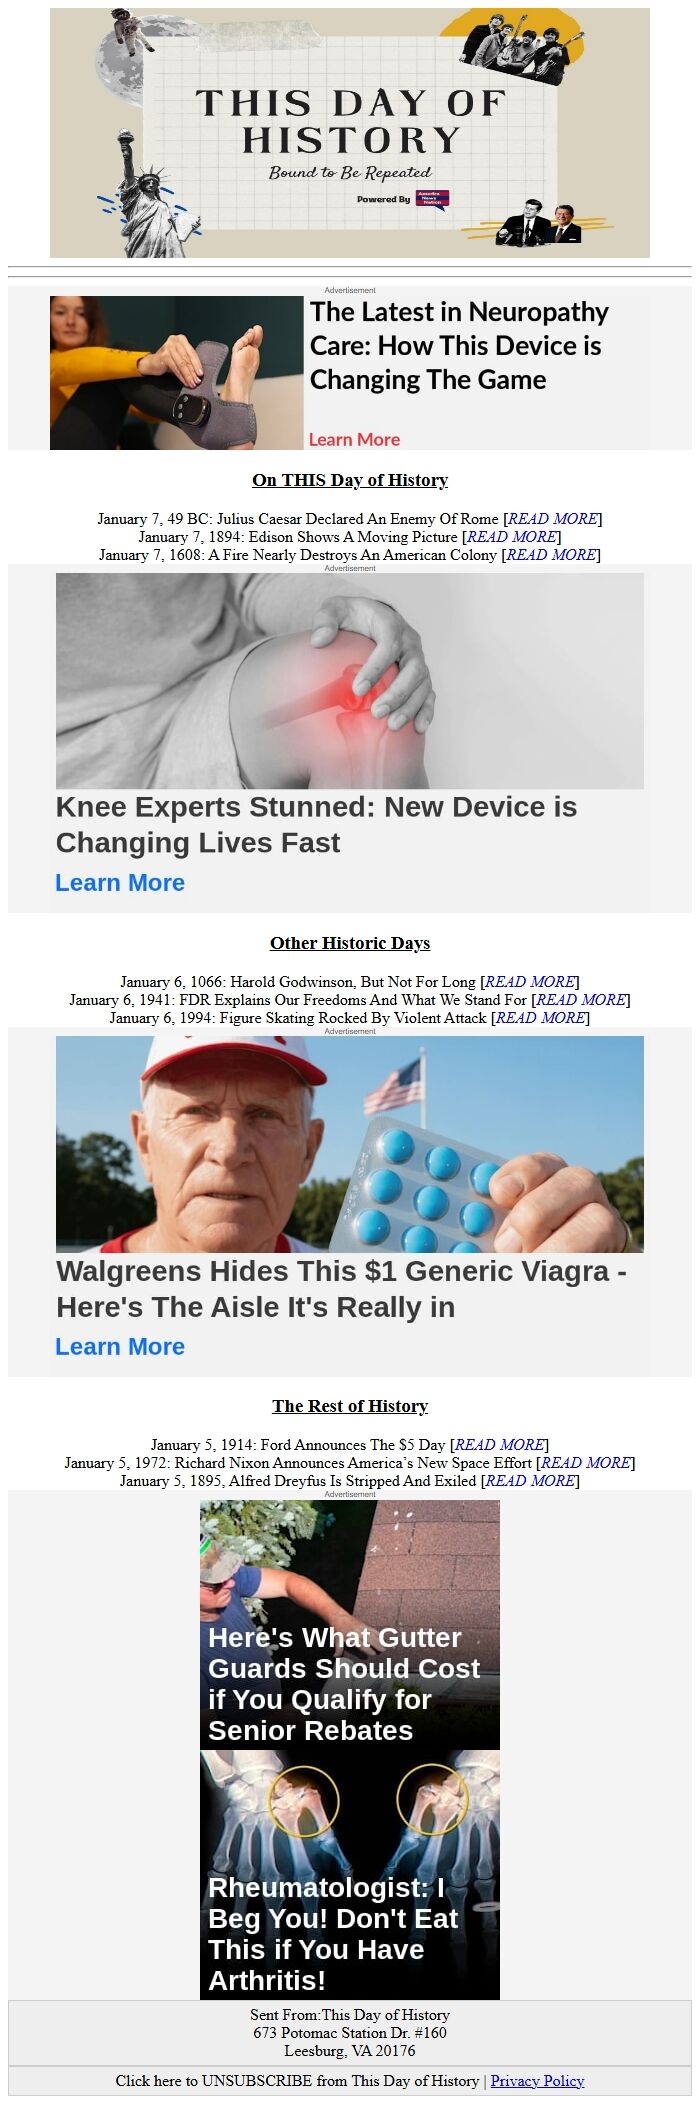Click the rheumatologist arthritis ad image
Screen dimensions: 700x2105
350,1875
